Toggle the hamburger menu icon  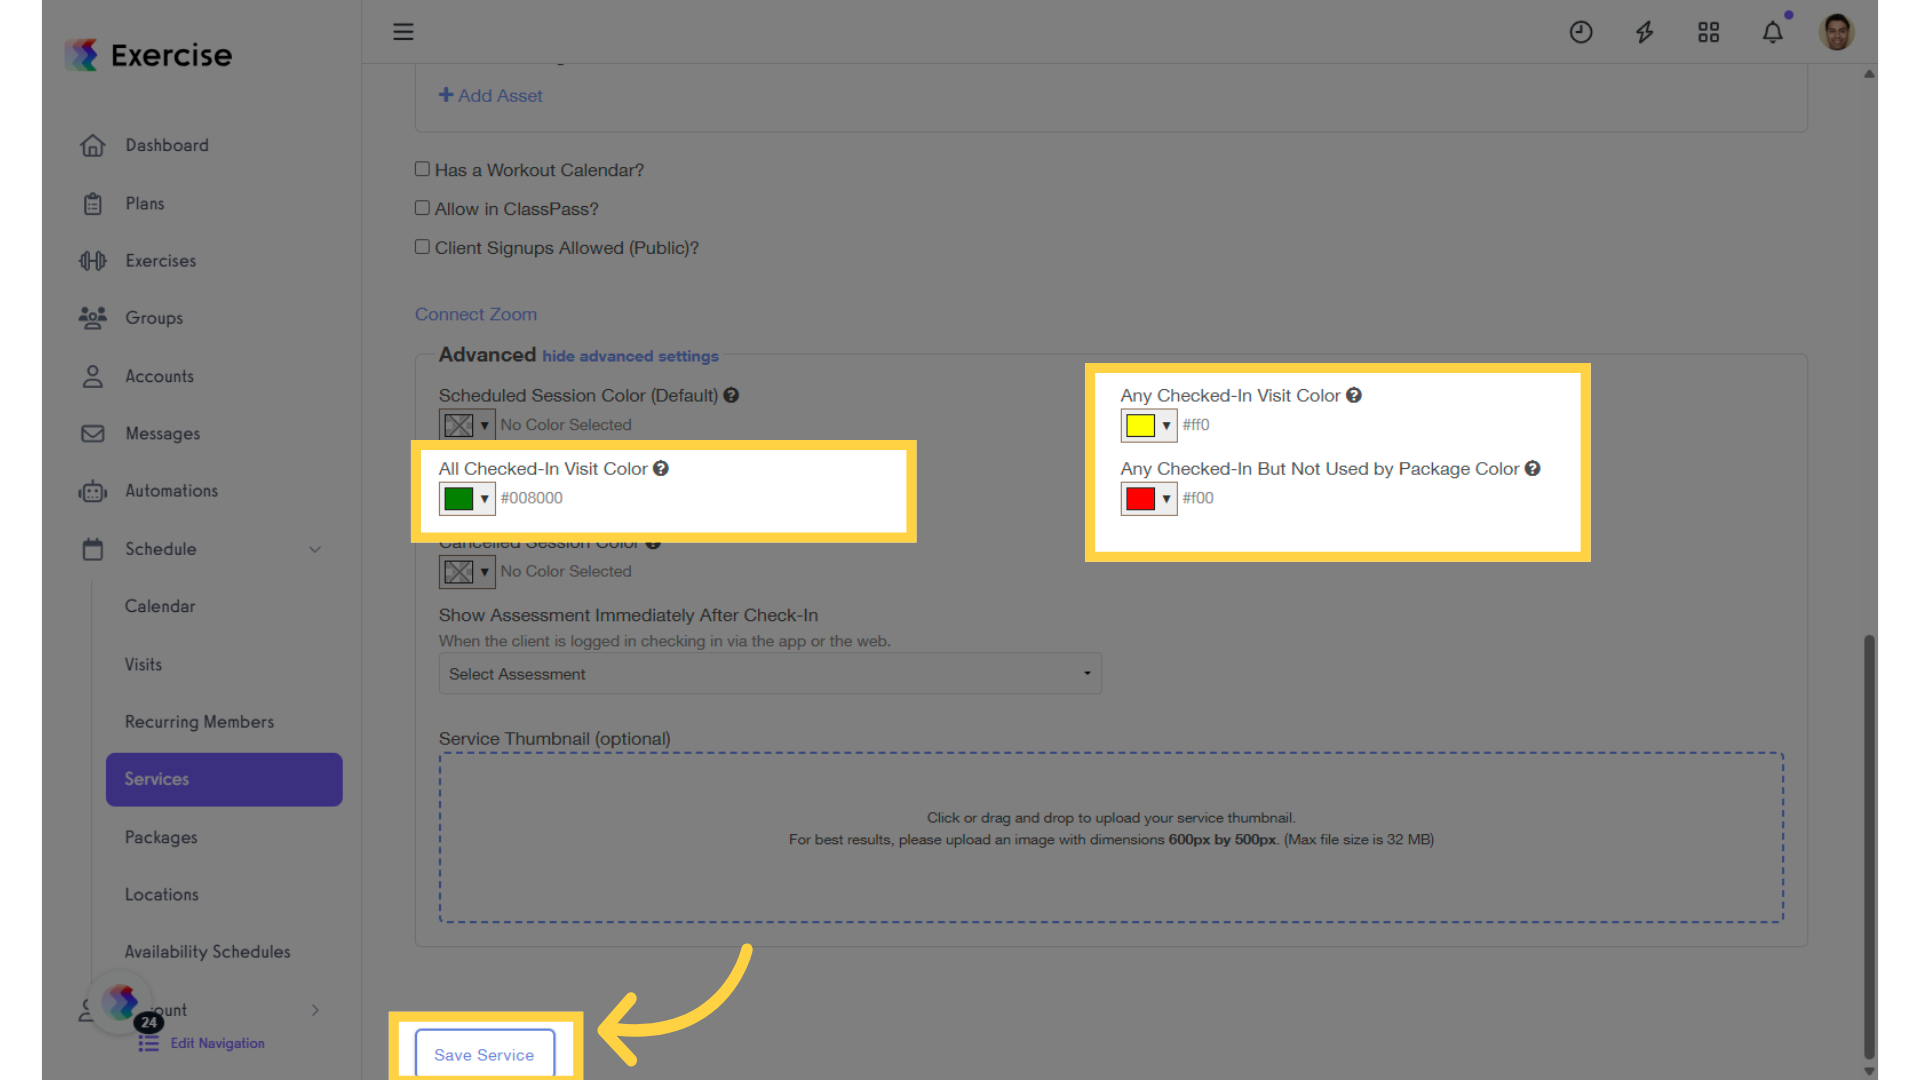pos(403,32)
